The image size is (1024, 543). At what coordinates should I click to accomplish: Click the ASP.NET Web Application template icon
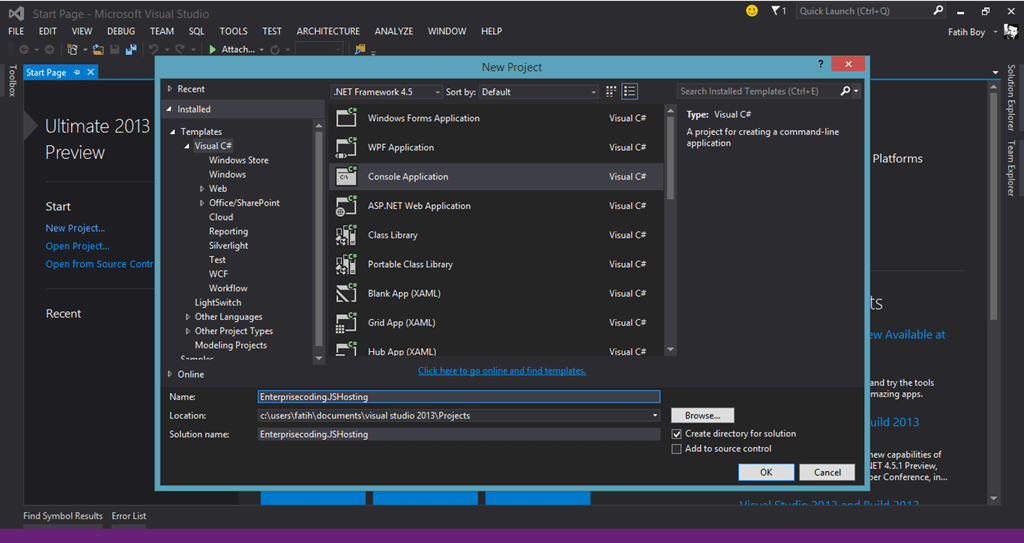coord(346,206)
